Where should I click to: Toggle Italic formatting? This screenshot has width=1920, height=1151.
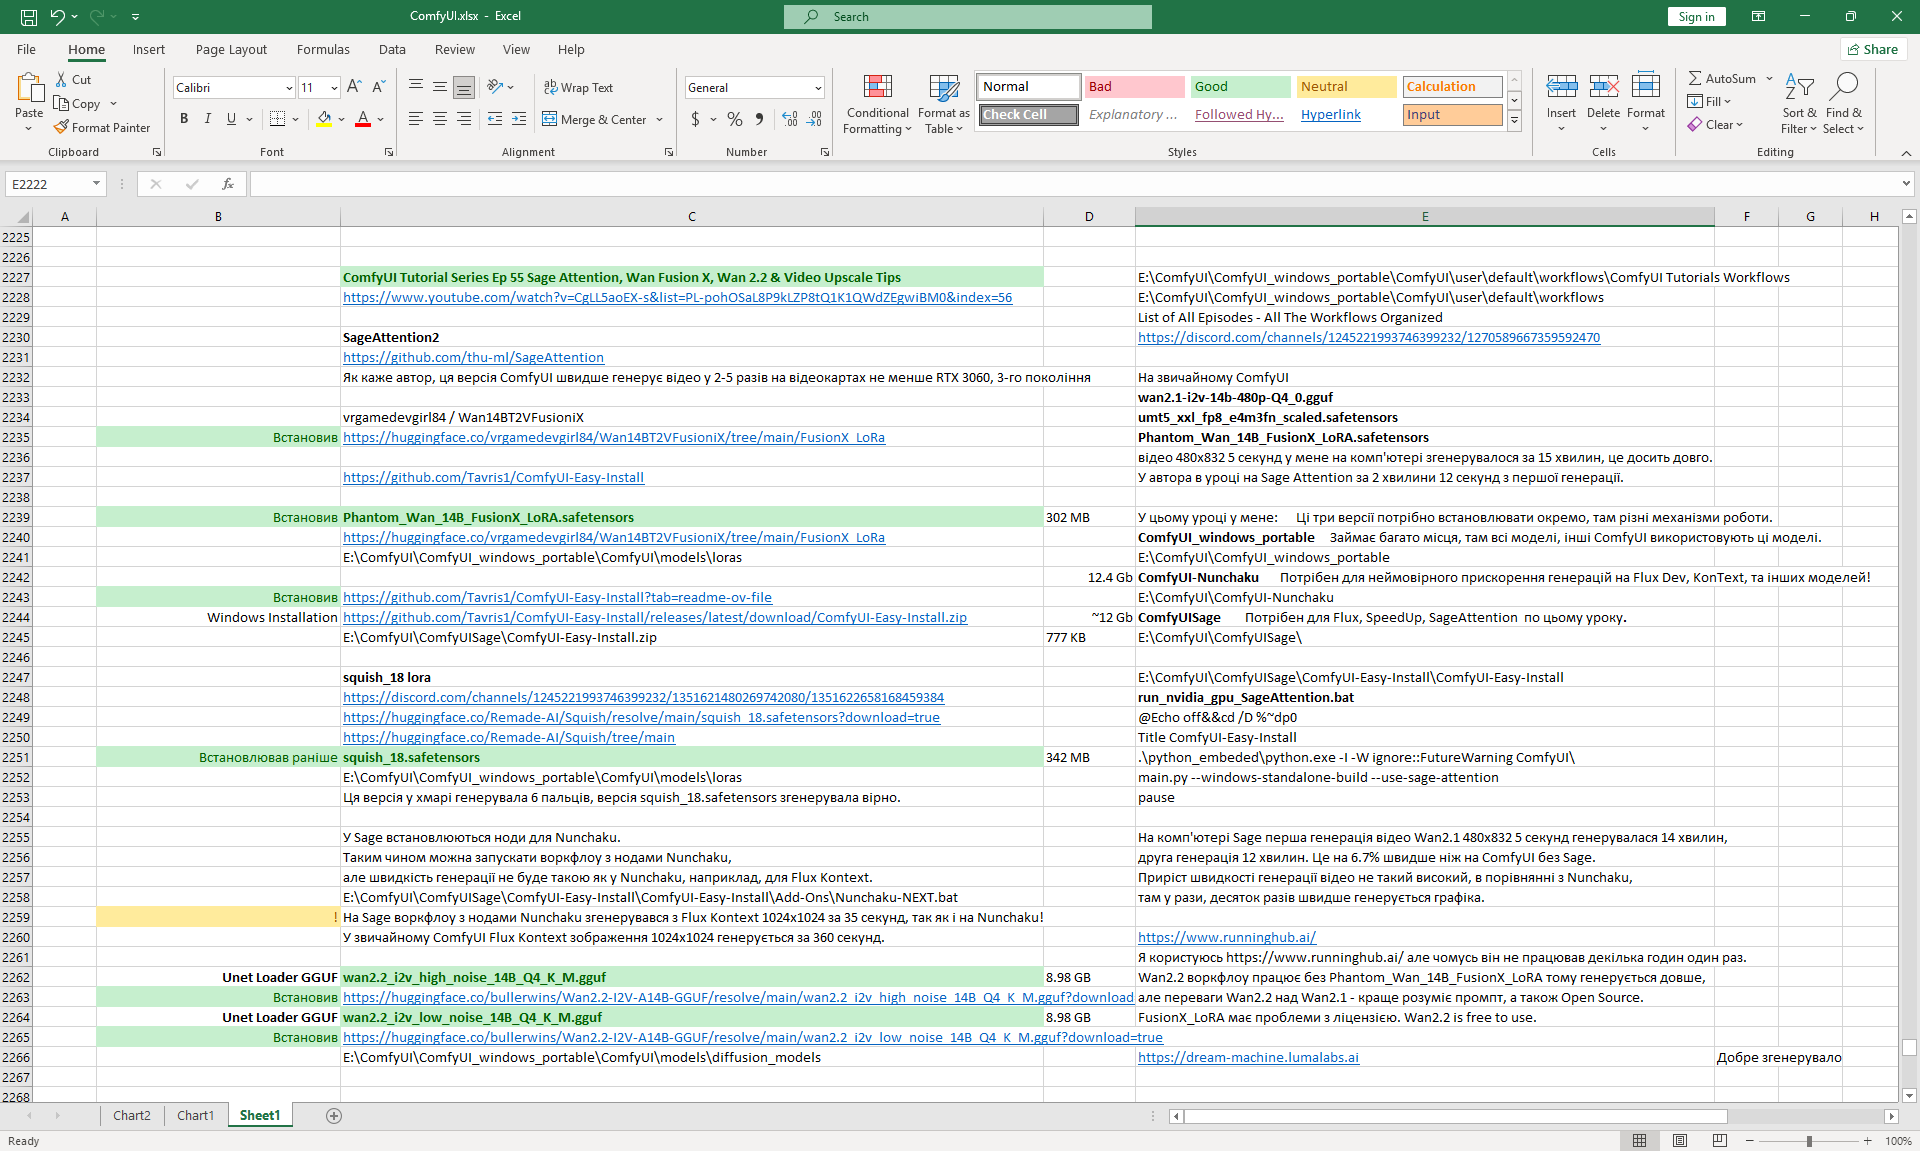208,119
